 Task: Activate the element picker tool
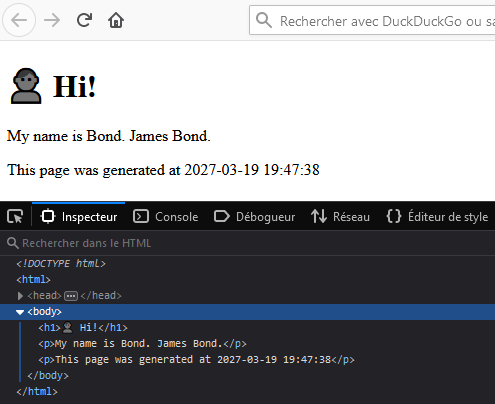(x=15, y=217)
